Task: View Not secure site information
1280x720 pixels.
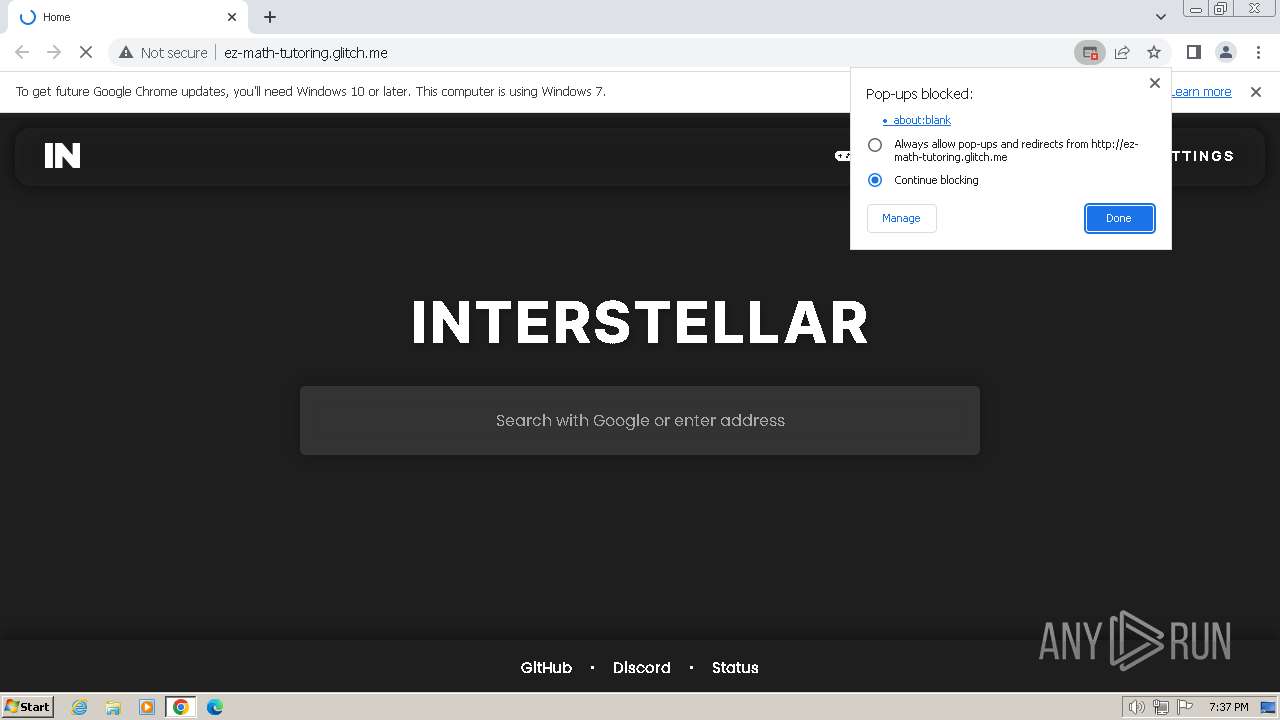Action: coord(163,53)
